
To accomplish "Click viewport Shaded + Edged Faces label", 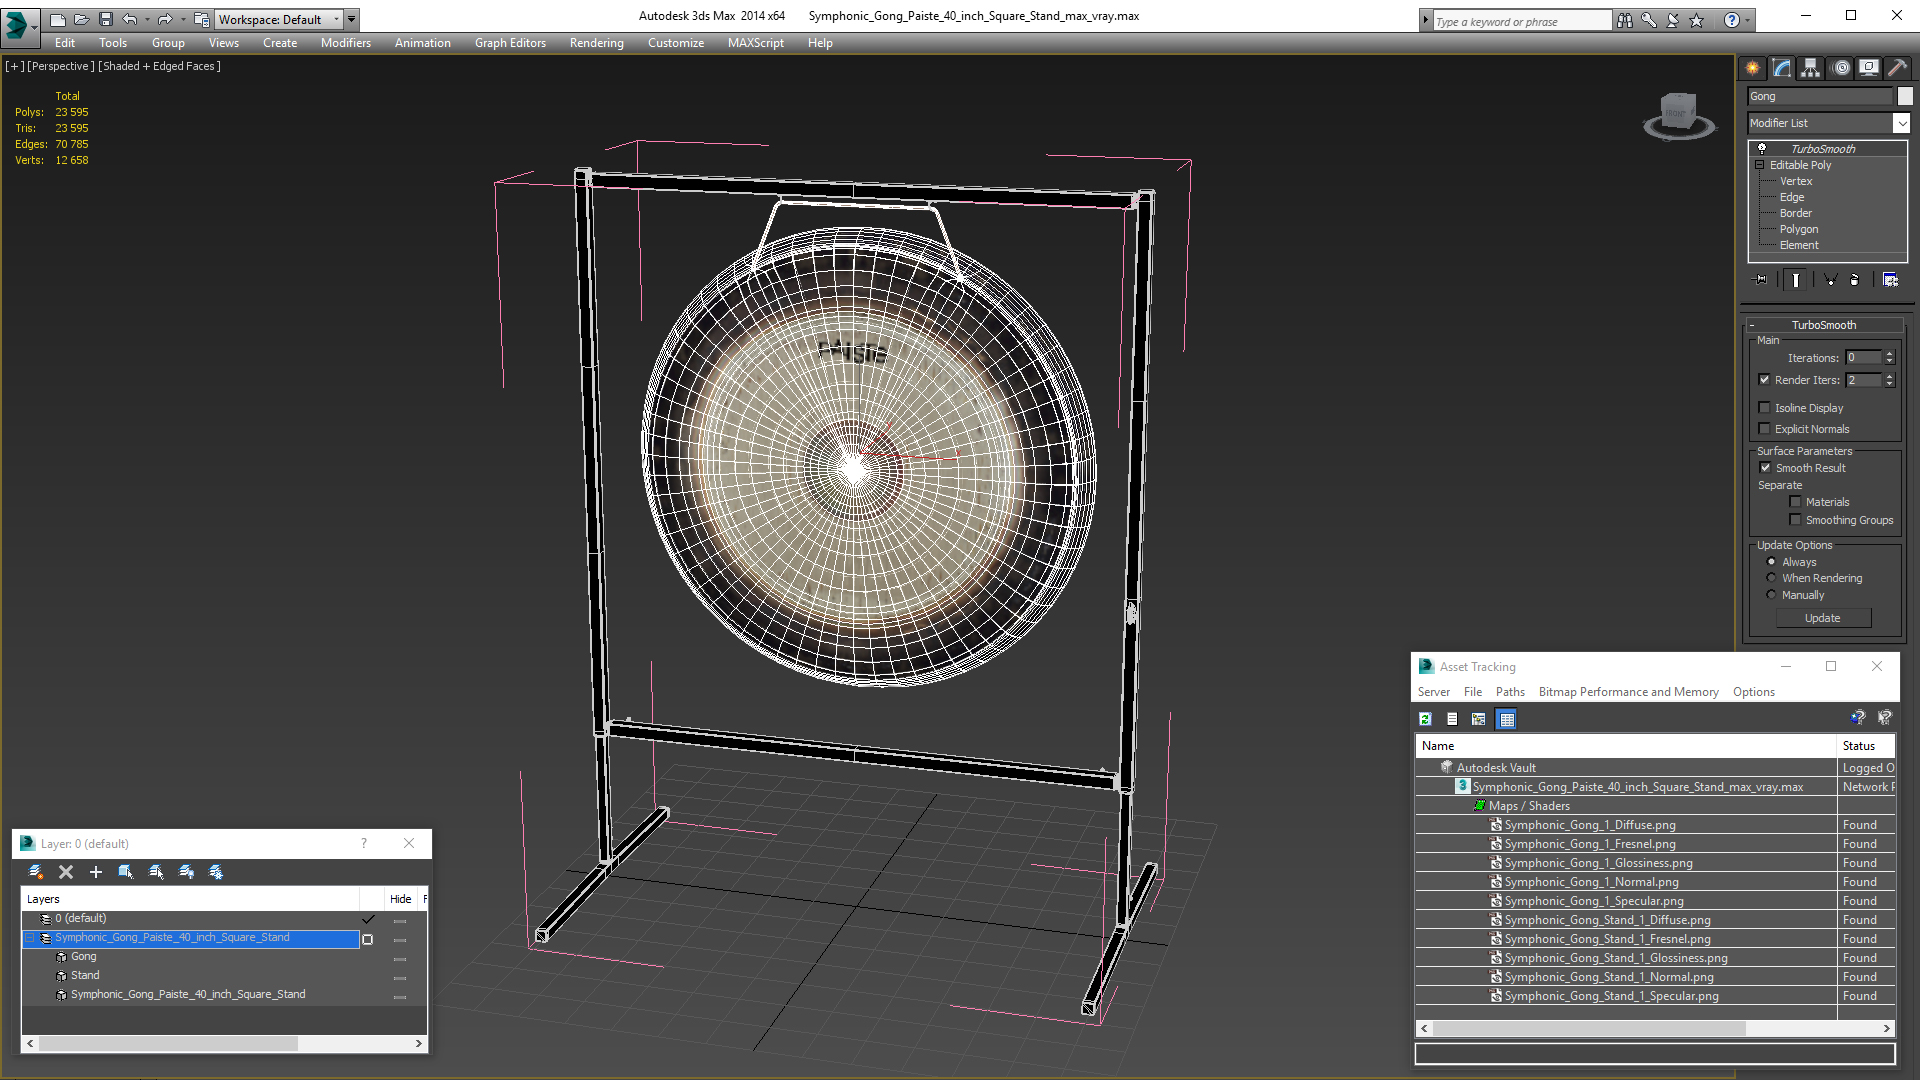I will coord(160,66).
